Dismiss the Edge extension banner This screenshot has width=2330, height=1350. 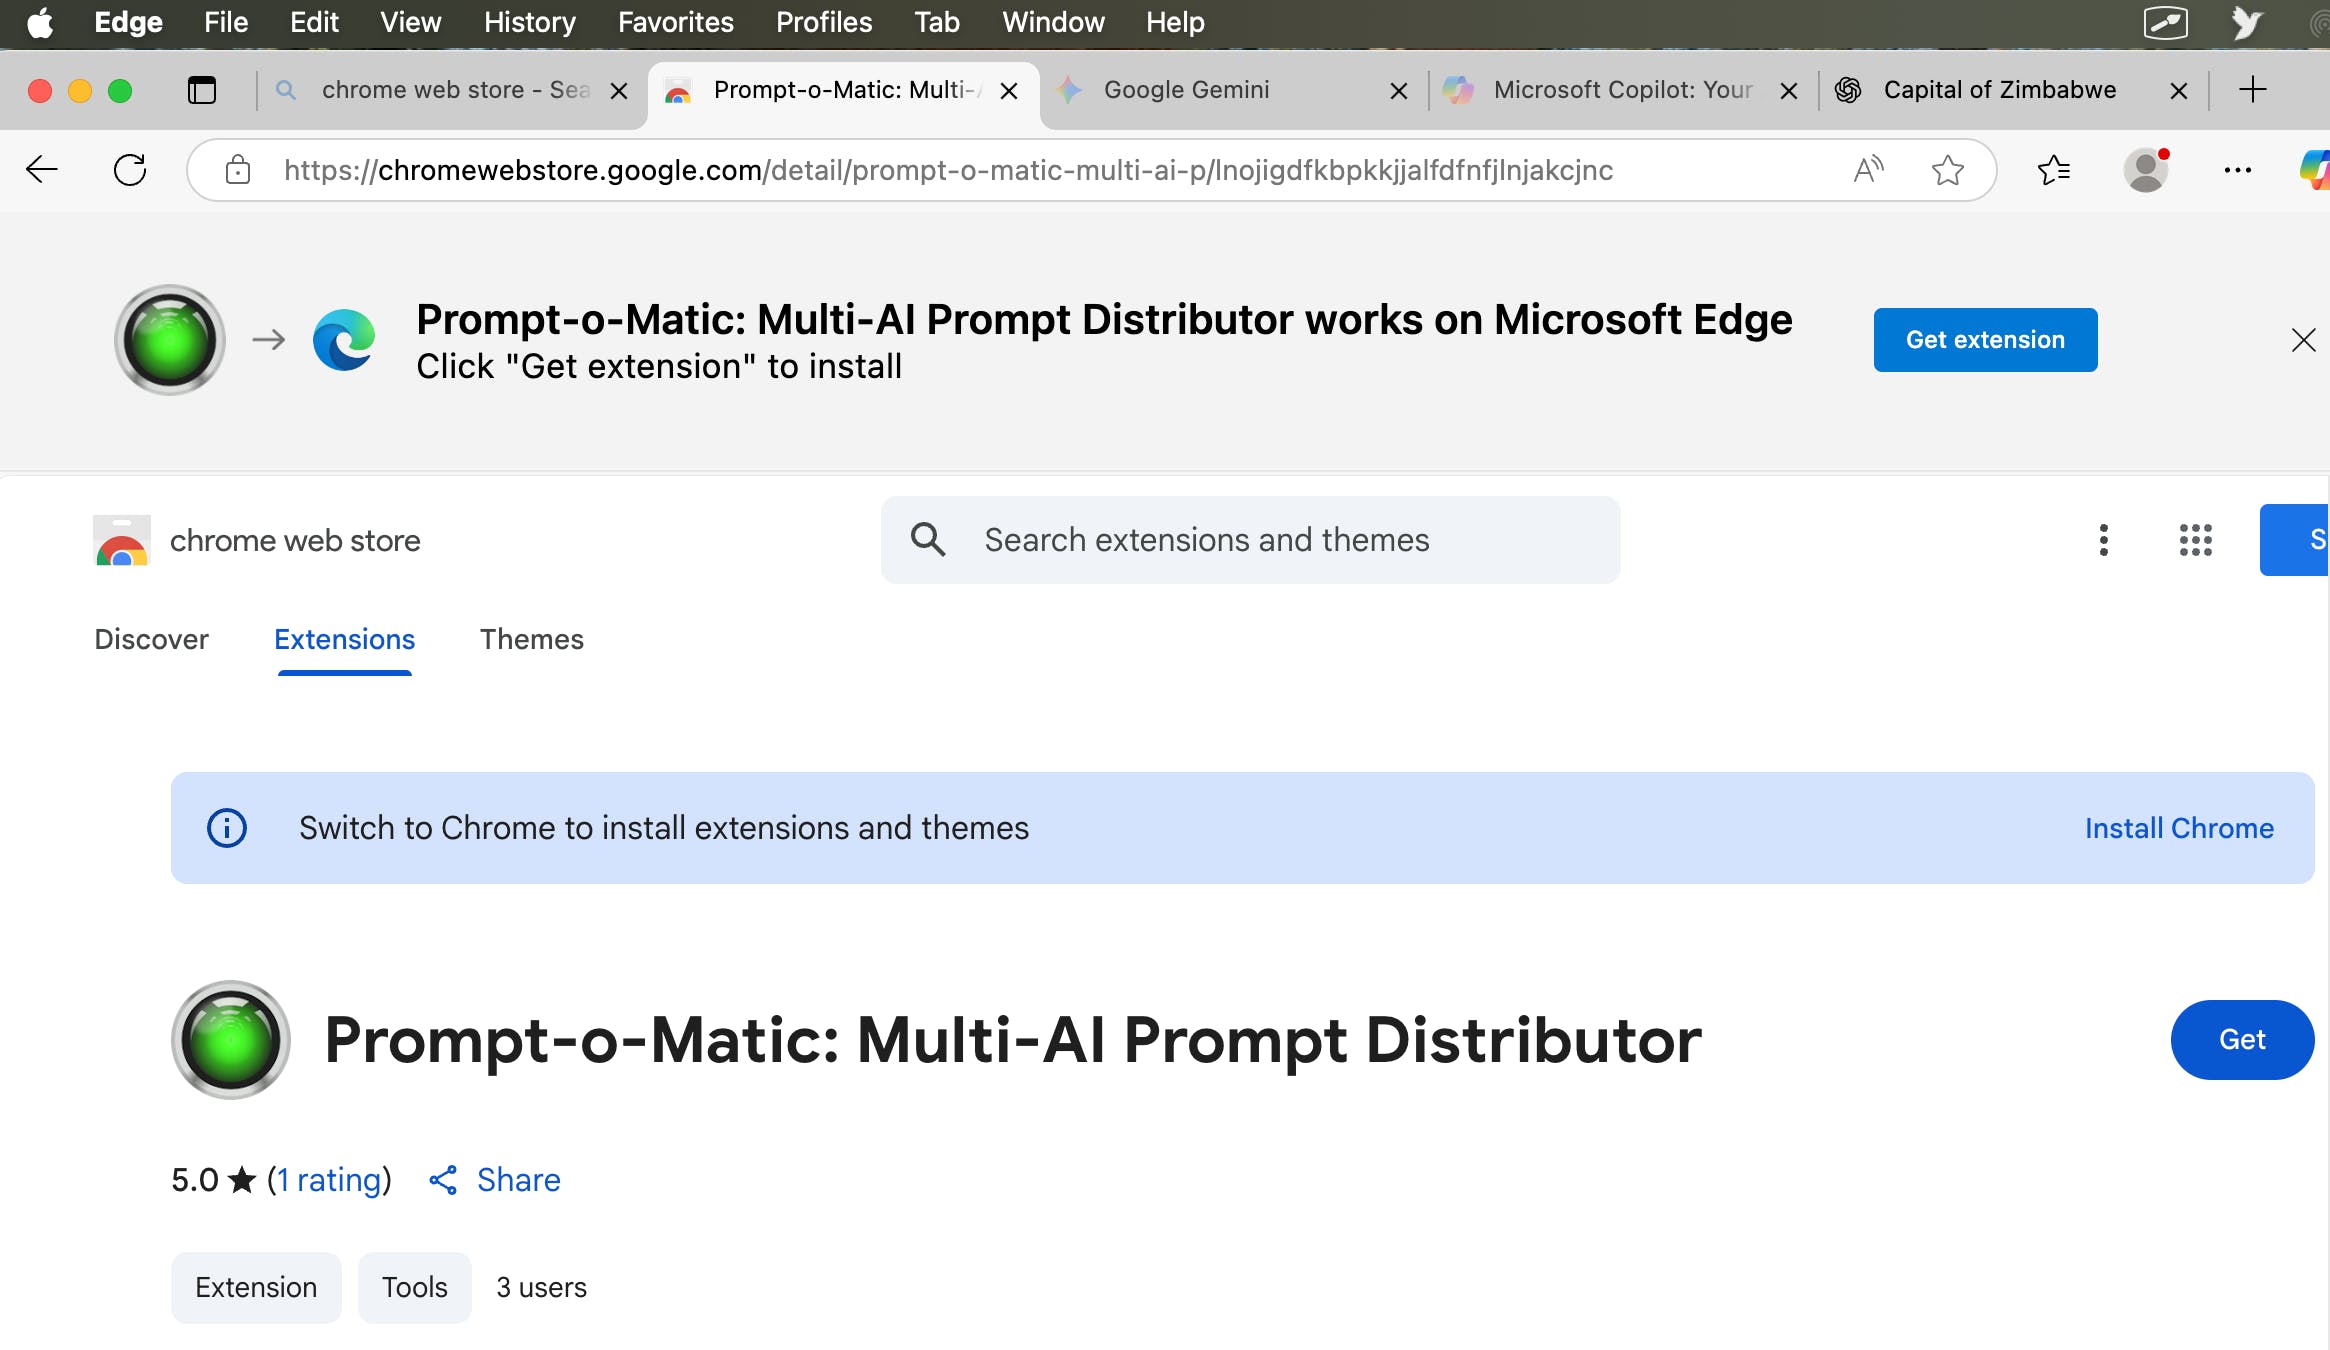(x=2304, y=340)
